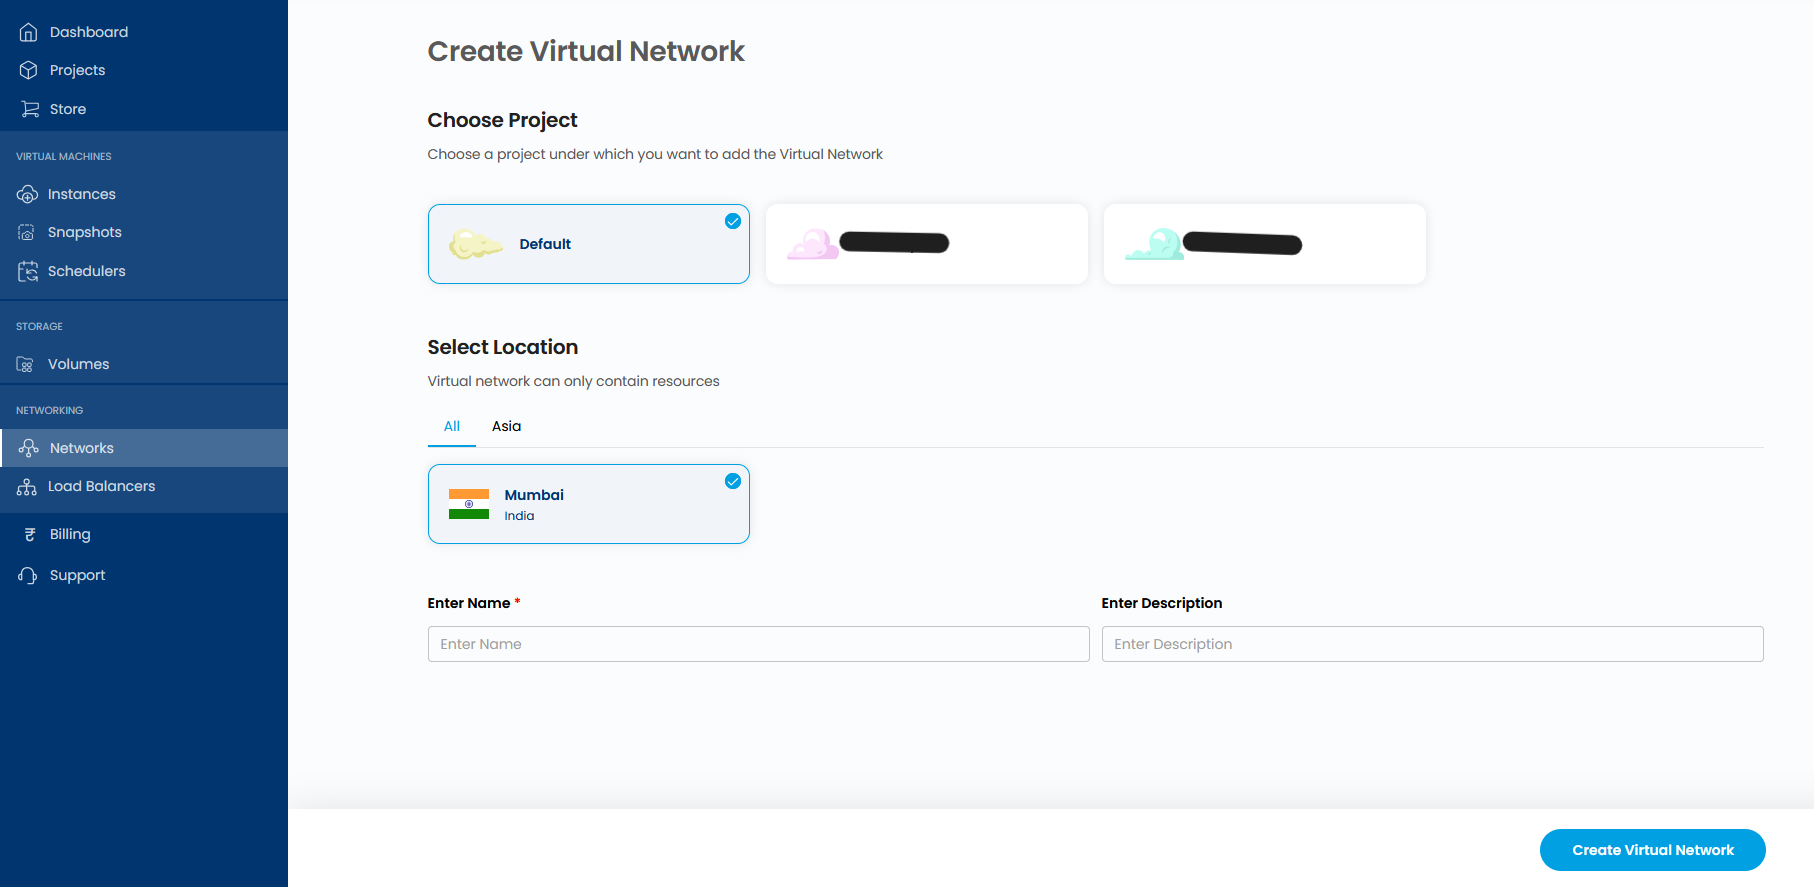
Task: Click the Create Virtual Network button
Action: [x=1652, y=850]
